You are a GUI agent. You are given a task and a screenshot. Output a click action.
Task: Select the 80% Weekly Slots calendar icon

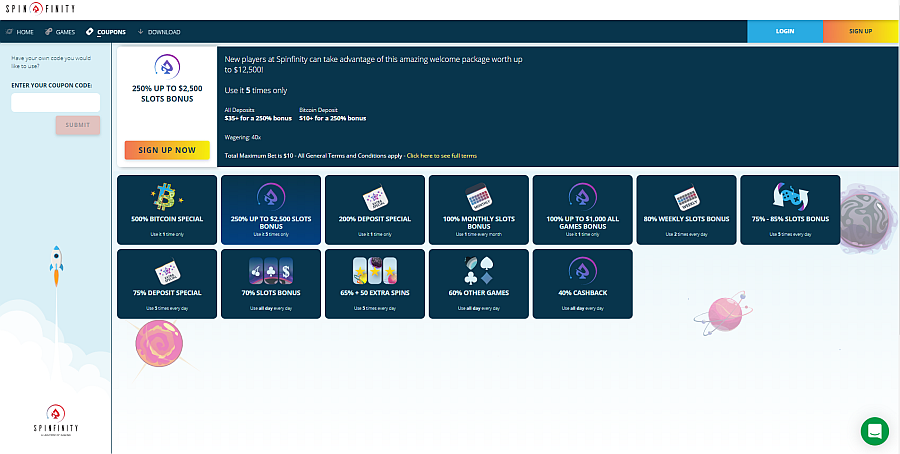(x=686, y=198)
